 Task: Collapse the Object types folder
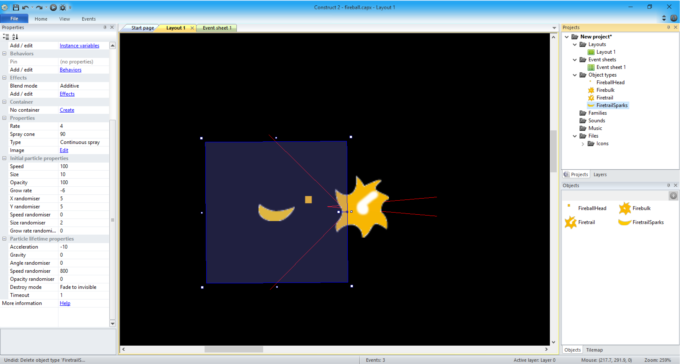tap(575, 75)
